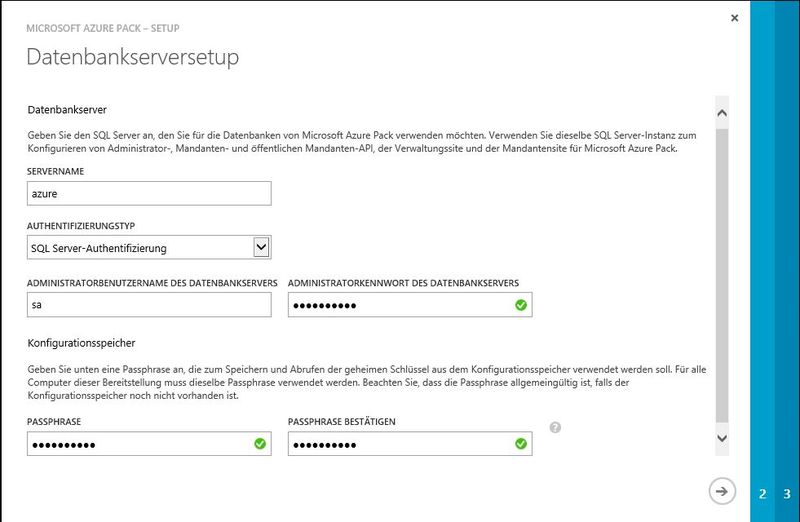Click the Datenbankserver section heading
800x522 pixels.
tap(67, 110)
